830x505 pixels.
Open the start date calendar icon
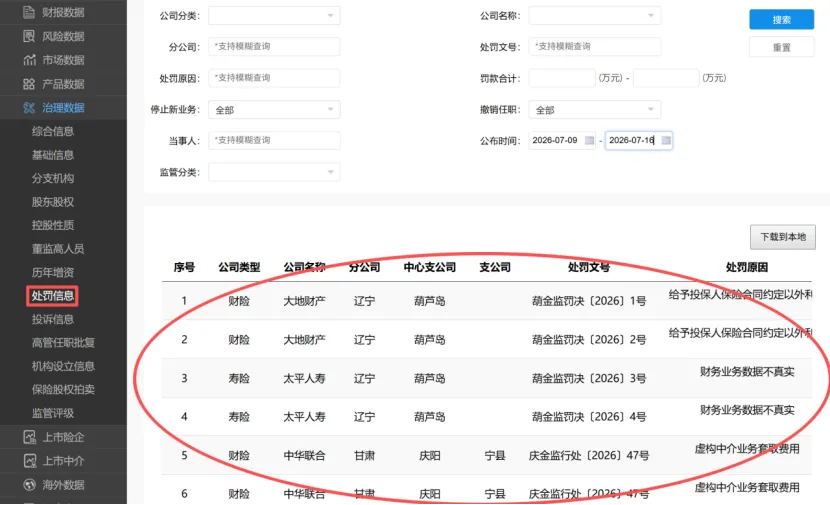click(x=589, y=140)
